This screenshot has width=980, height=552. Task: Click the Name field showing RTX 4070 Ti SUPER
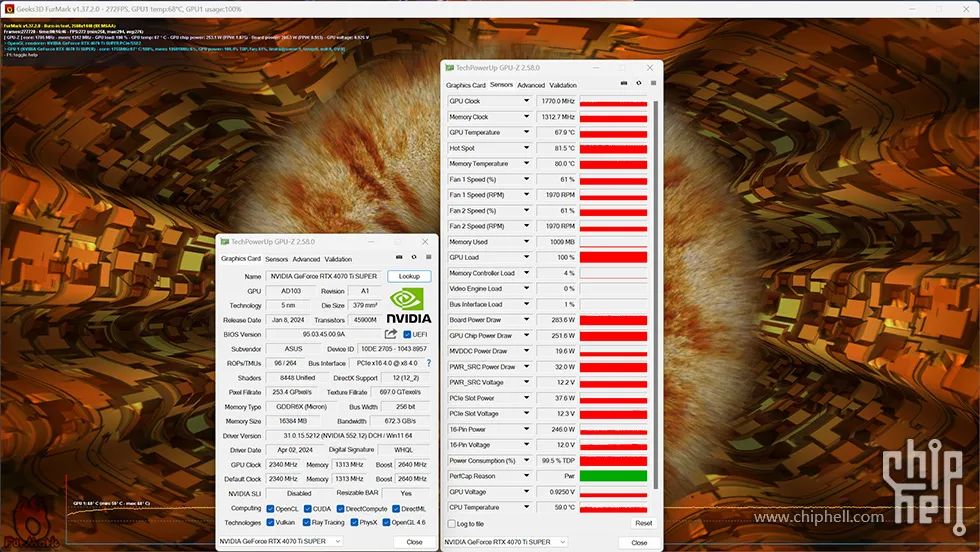(x=324, y=276)
